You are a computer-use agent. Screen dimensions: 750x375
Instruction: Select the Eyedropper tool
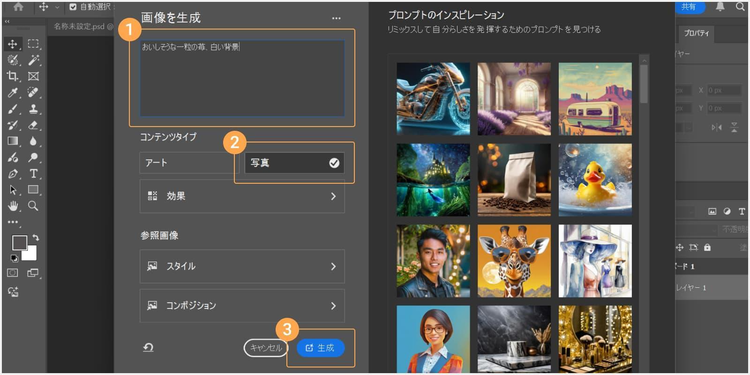click(13, 92)
